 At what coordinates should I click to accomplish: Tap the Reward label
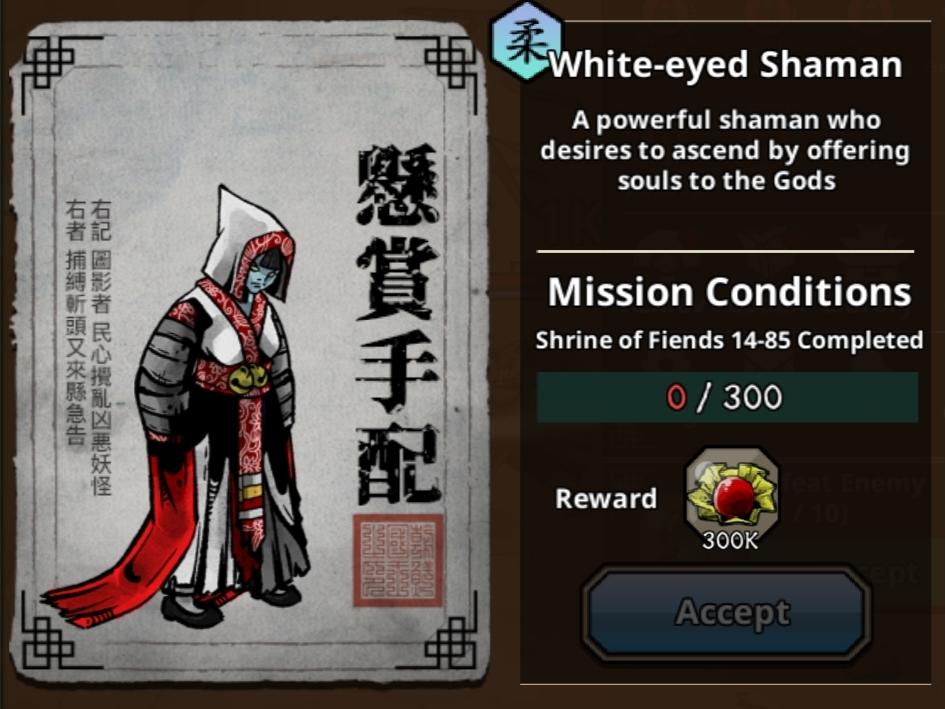coord(606,499)
